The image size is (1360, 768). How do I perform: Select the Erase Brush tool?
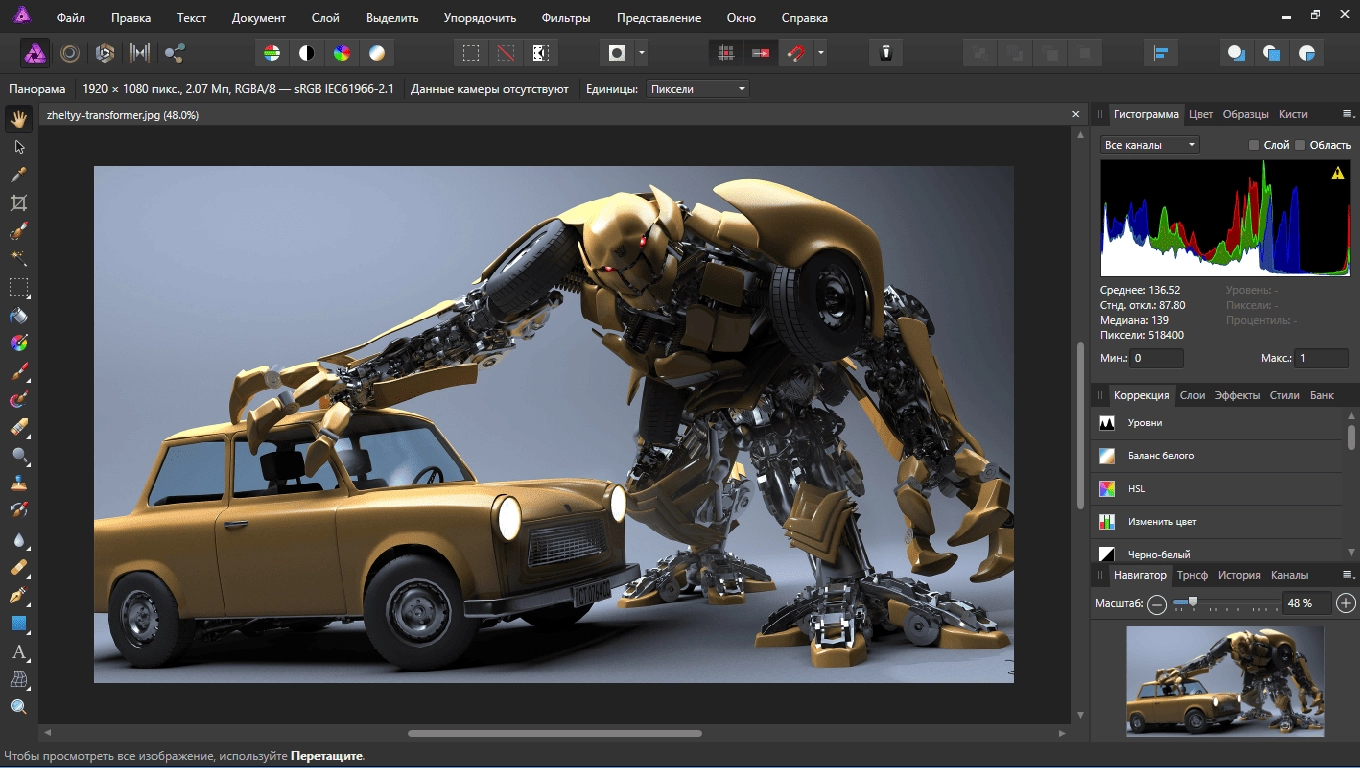pos(18,427)
